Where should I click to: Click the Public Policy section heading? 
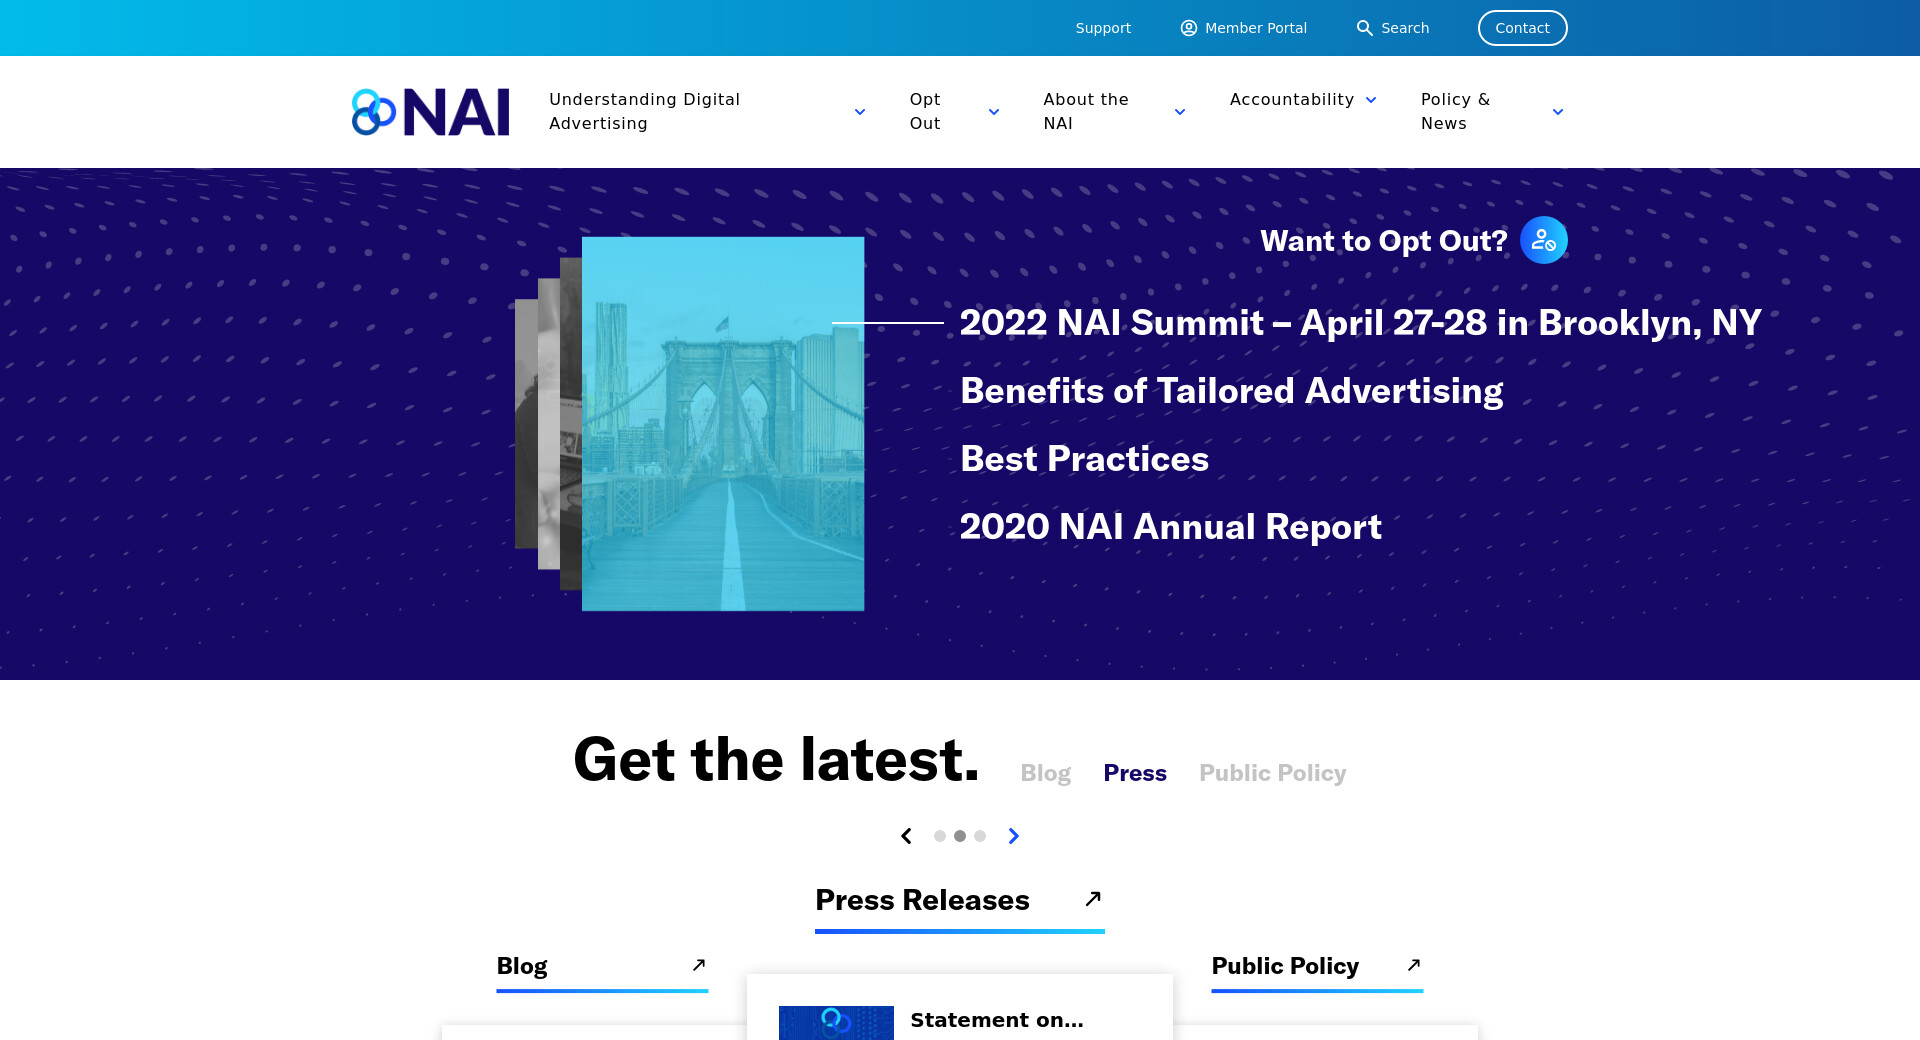coord(1285,966)
